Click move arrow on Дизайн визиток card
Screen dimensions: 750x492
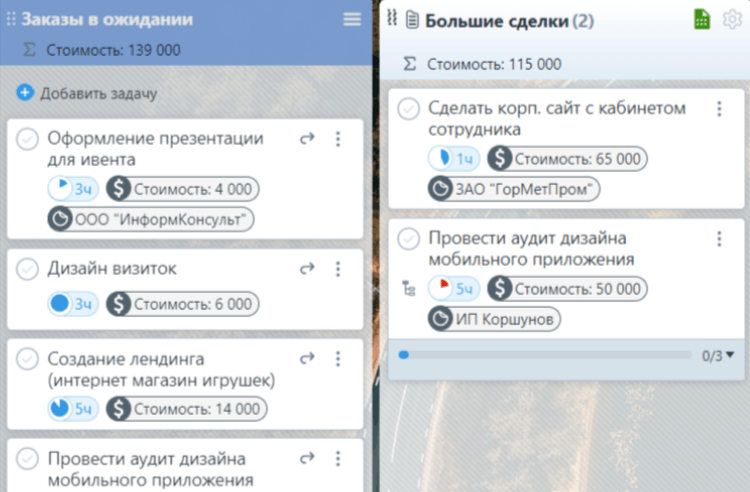click(x=308, y=269)
